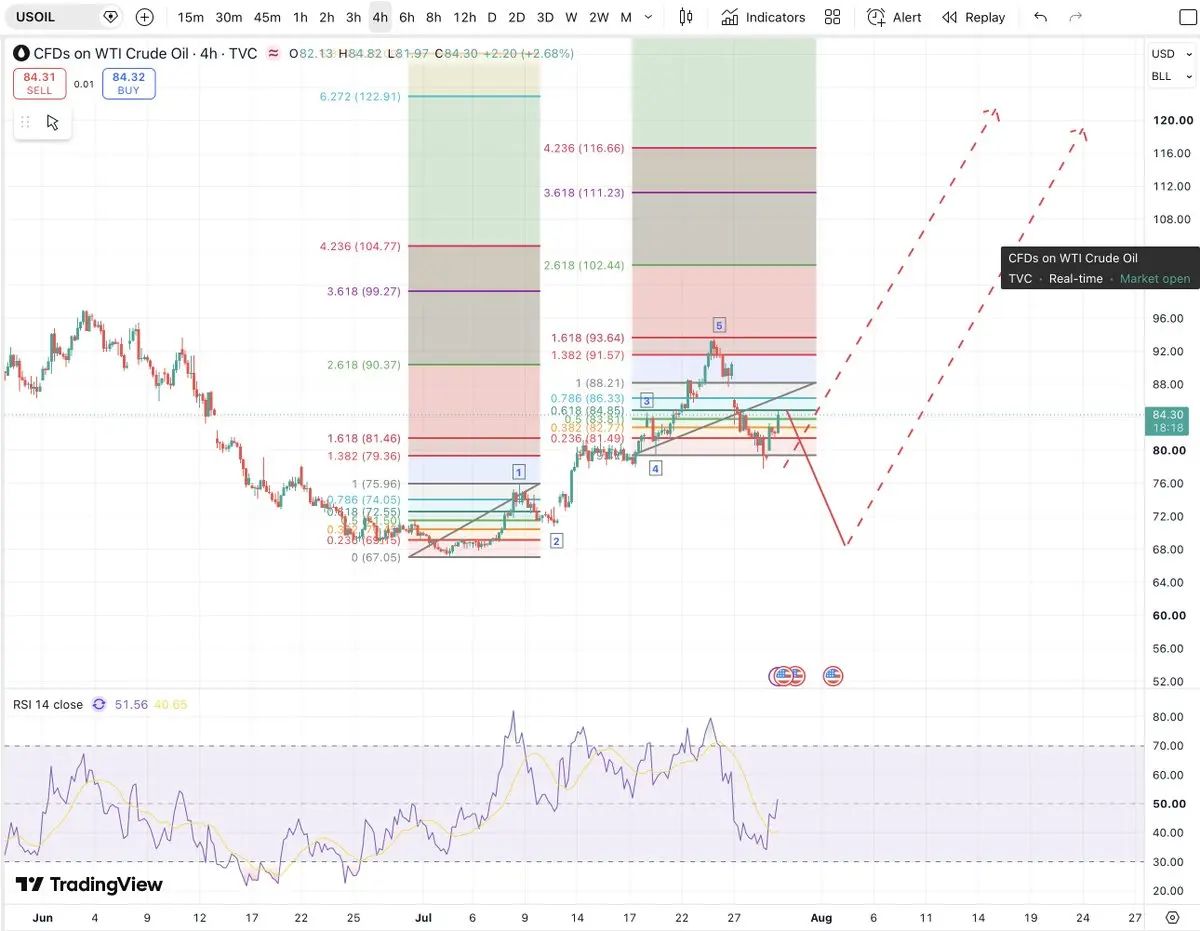Start bar Replay mode
Screen dimensions: 1200x931
click(973, 17)
